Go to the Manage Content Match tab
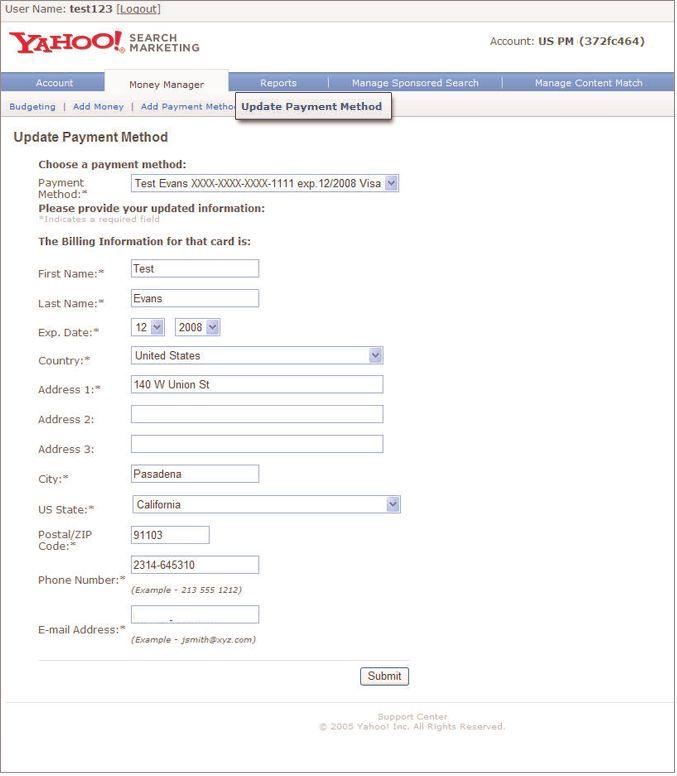Viewport: 677px width, 776px height. 588,83
